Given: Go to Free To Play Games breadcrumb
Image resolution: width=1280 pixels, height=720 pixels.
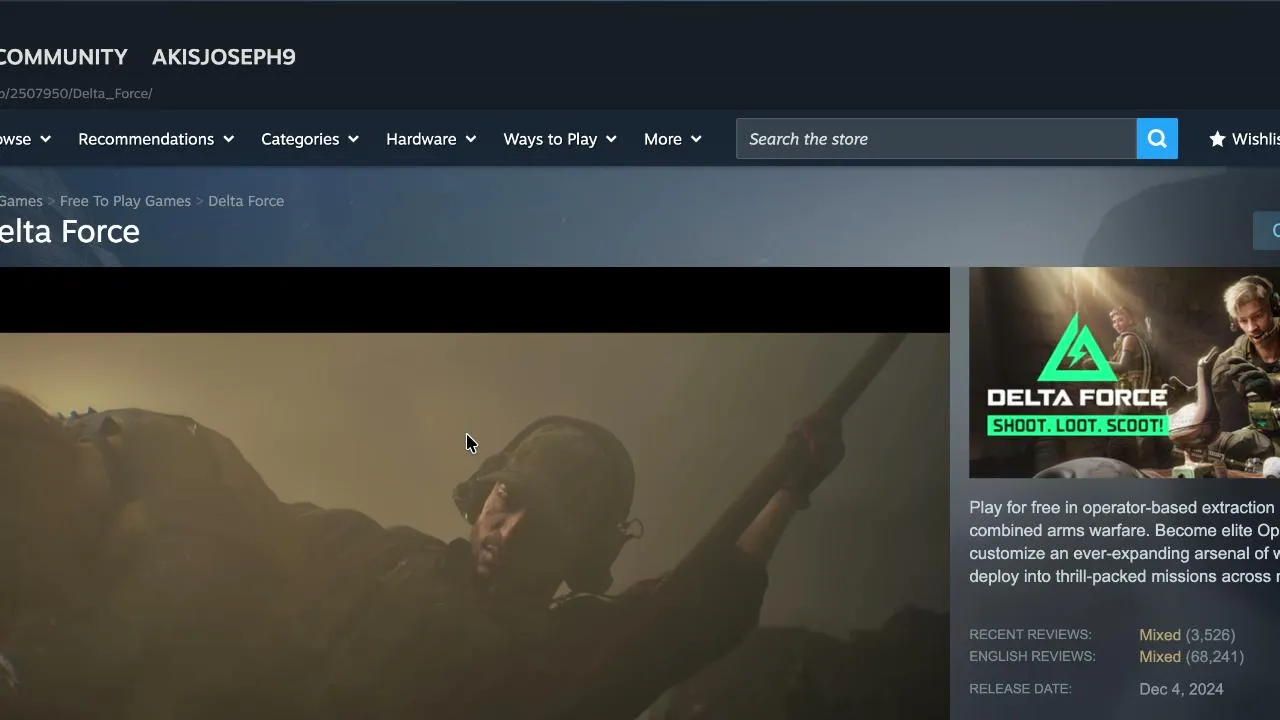Looking at the screenshot, I should (x=125, y=201).
